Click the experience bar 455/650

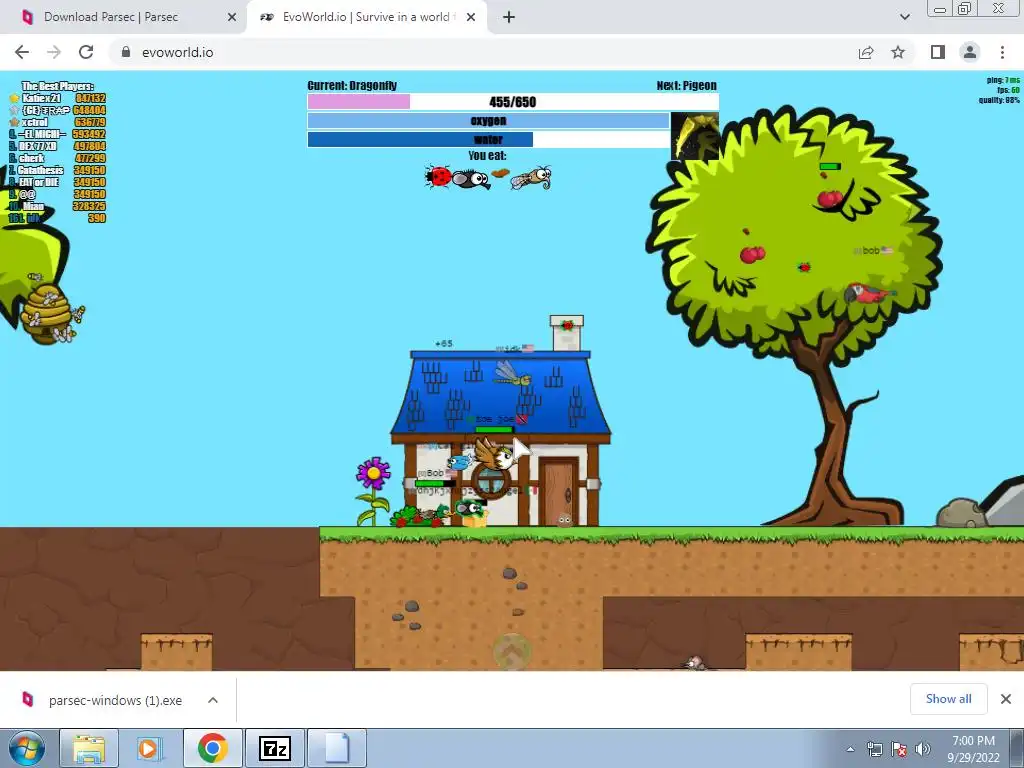(513, 101)
